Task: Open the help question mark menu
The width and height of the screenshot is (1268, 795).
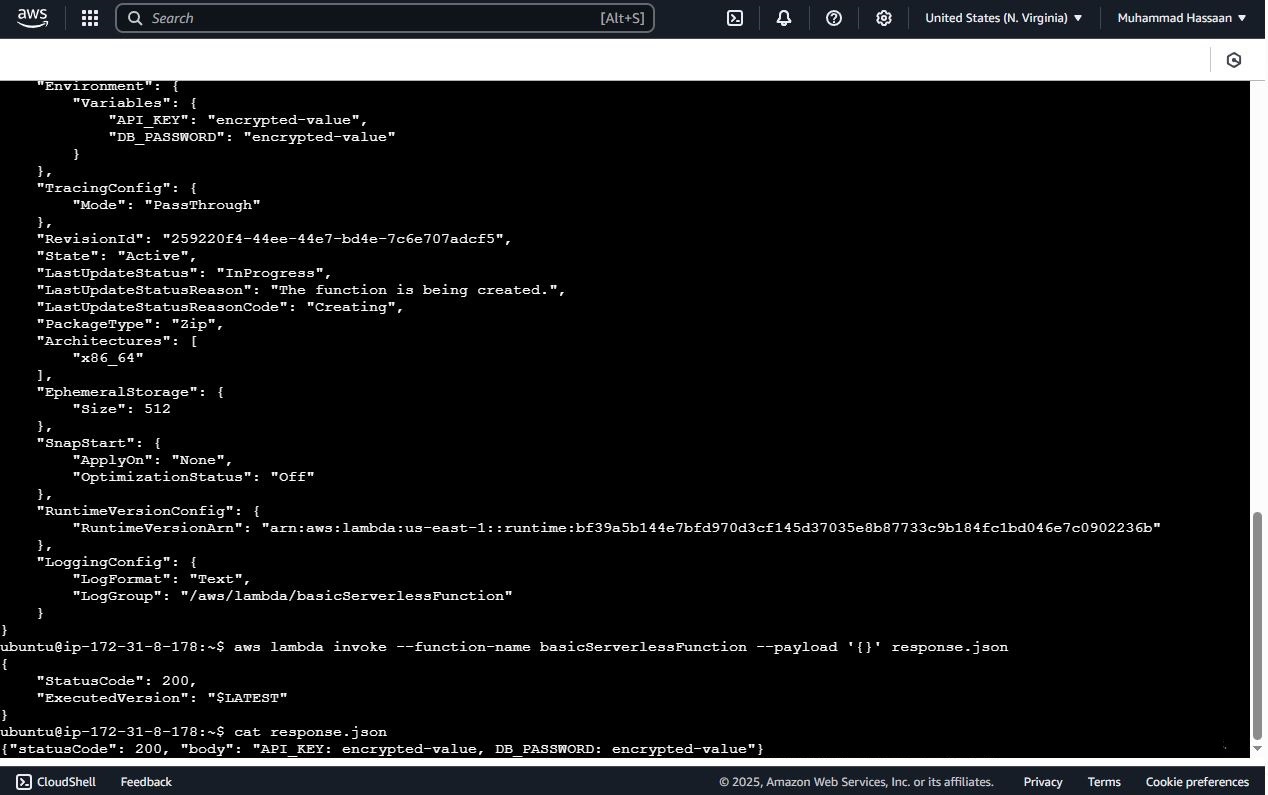Action: click(x=834, y=18)
